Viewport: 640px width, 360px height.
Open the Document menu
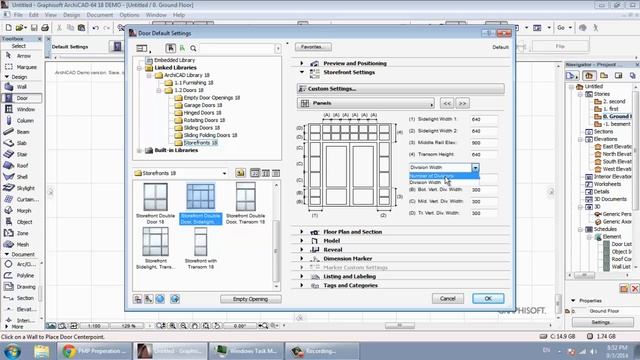(x=100, y=15)
